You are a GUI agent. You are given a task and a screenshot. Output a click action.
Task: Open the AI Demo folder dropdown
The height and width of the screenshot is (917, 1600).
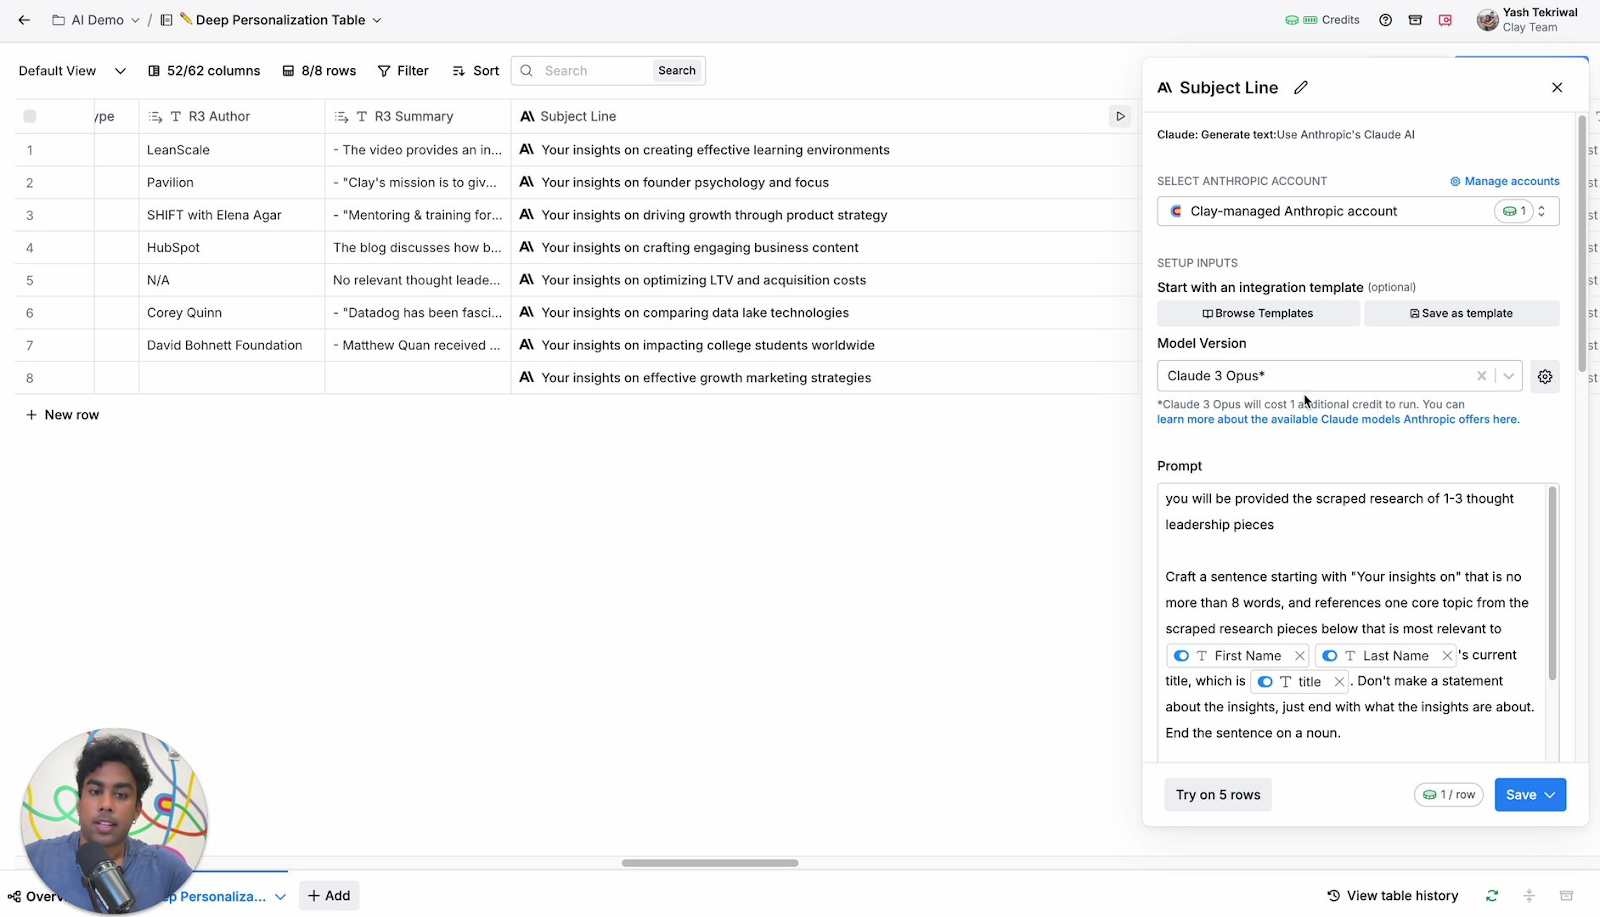coord(96,20)
